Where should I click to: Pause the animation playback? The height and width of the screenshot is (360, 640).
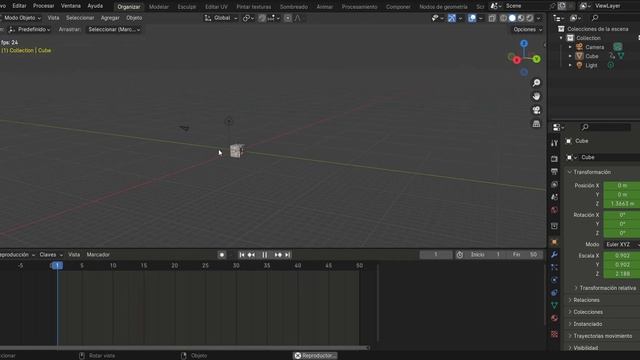[x=264, y=255]
